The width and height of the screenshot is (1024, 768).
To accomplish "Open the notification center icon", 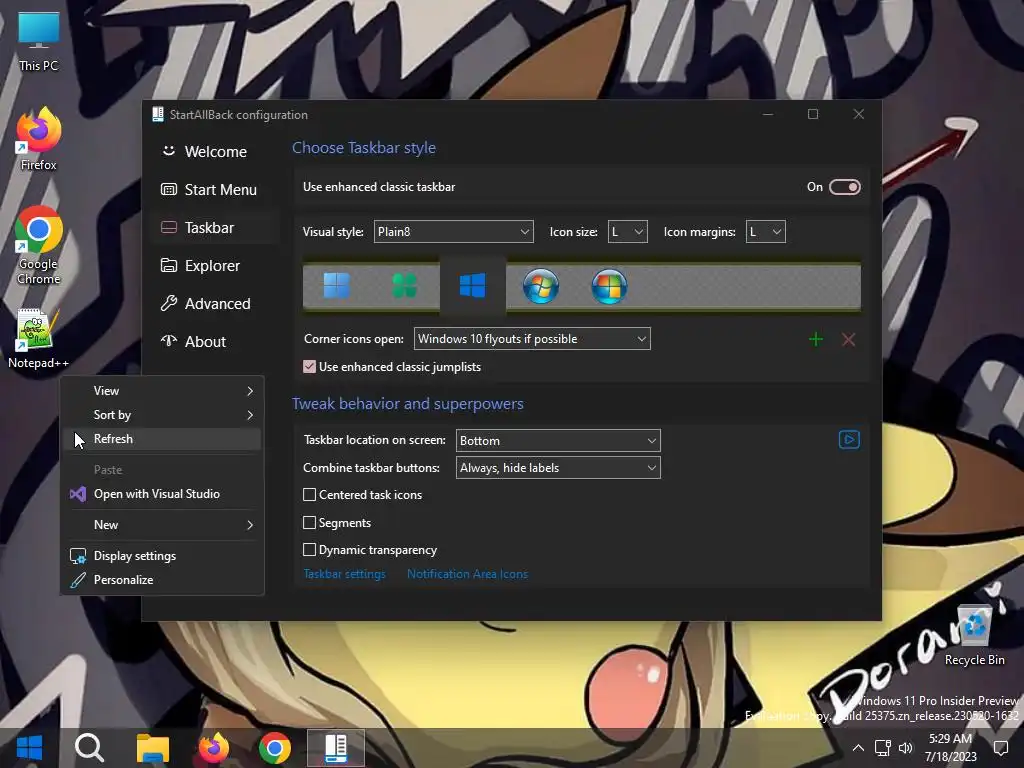I will pyautogui.click(x=1000, y=748).
